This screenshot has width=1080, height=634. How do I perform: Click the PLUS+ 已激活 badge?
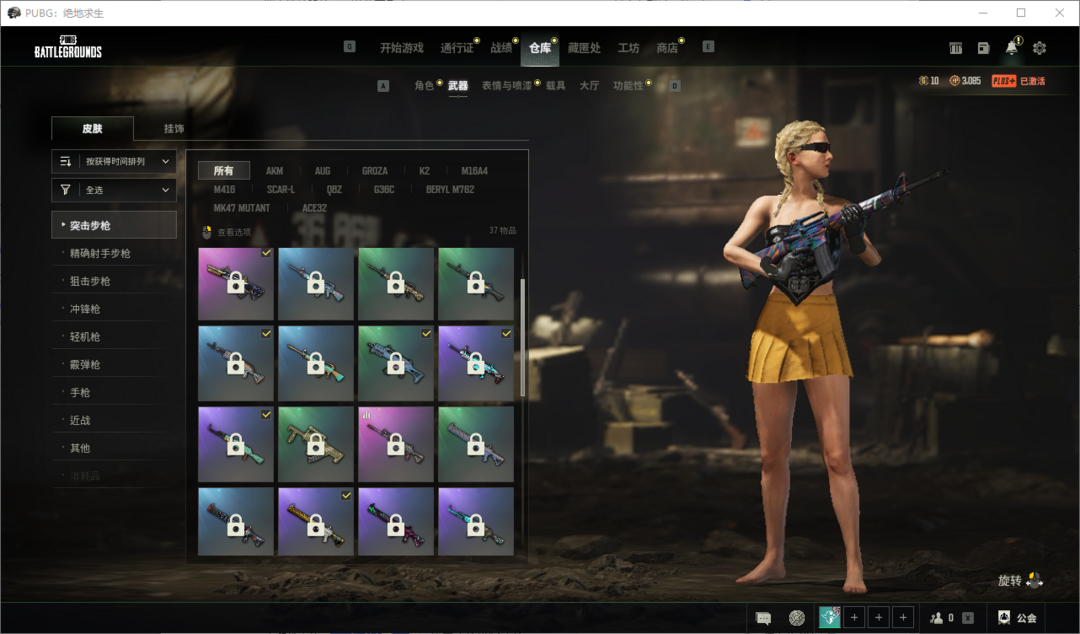coord(1018,81)
